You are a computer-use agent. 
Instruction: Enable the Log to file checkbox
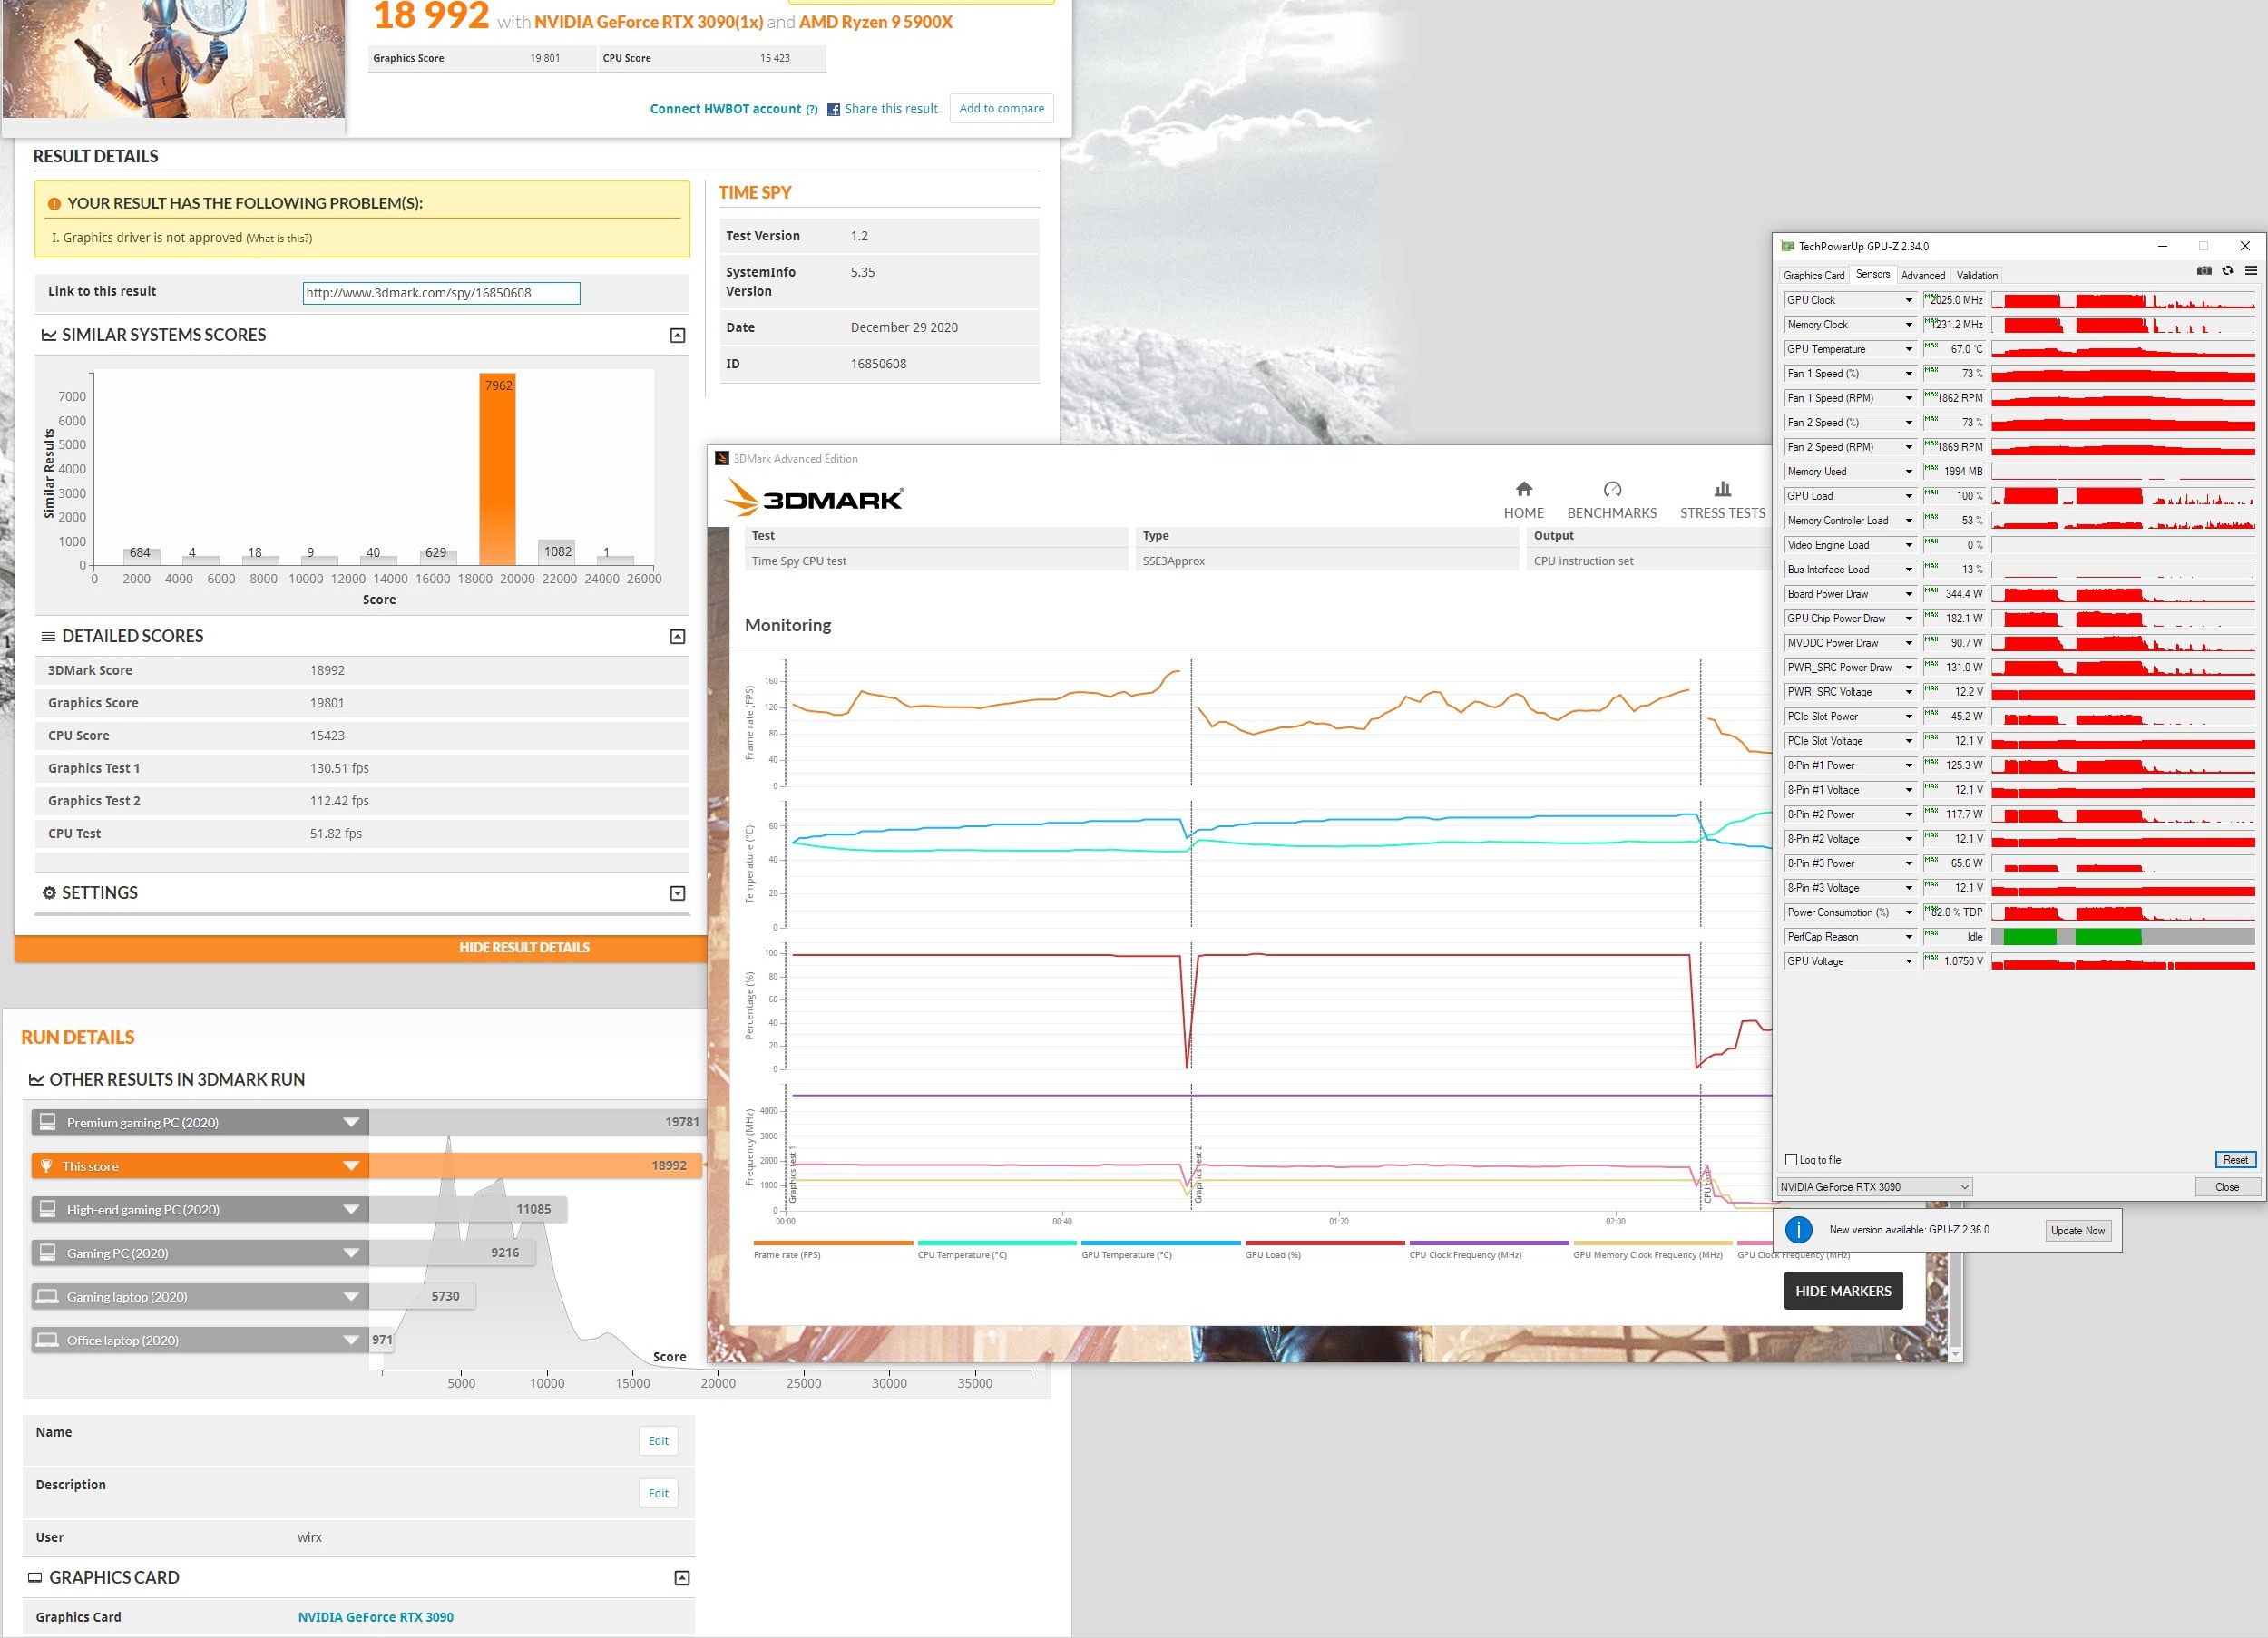(x=1790, y=1160)
